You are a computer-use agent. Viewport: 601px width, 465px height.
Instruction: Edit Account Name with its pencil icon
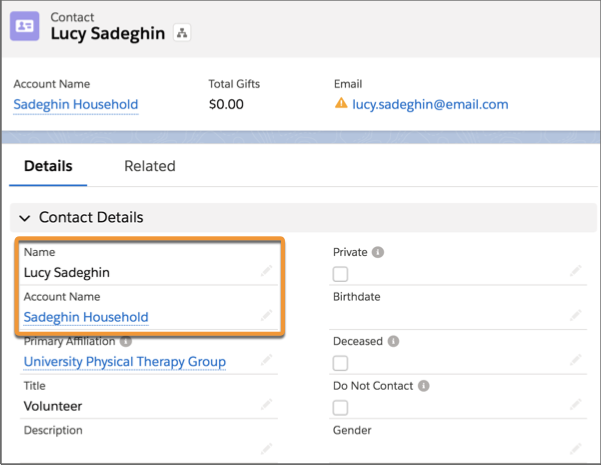[x=266, y=315]
